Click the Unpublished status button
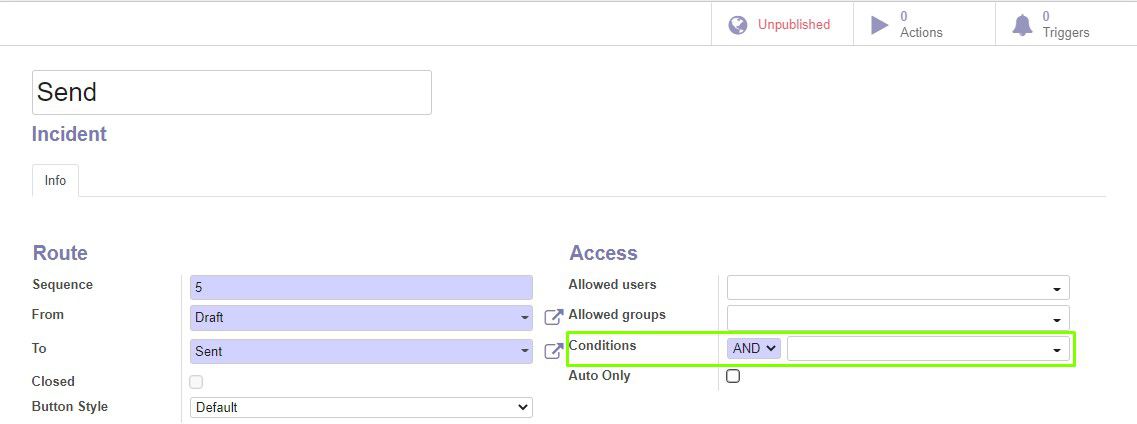This screenshot has width=1137, height=424. point(782,25)
